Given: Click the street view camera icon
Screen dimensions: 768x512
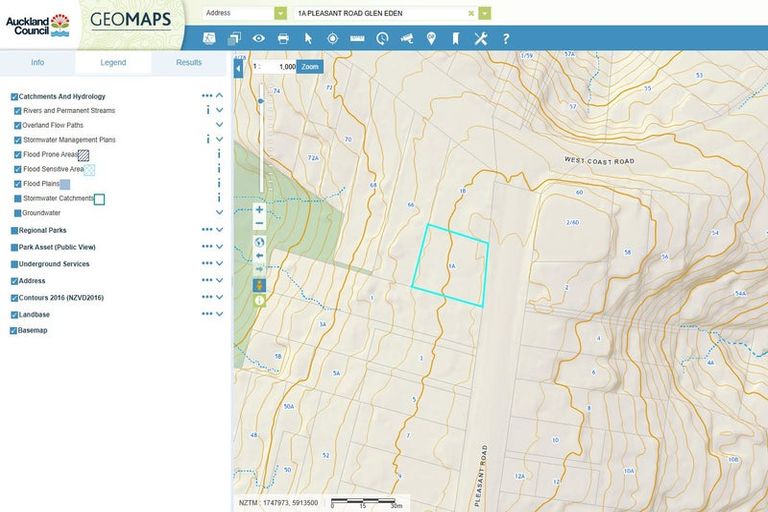Looking at the screenshot, I should pos(406,39).
